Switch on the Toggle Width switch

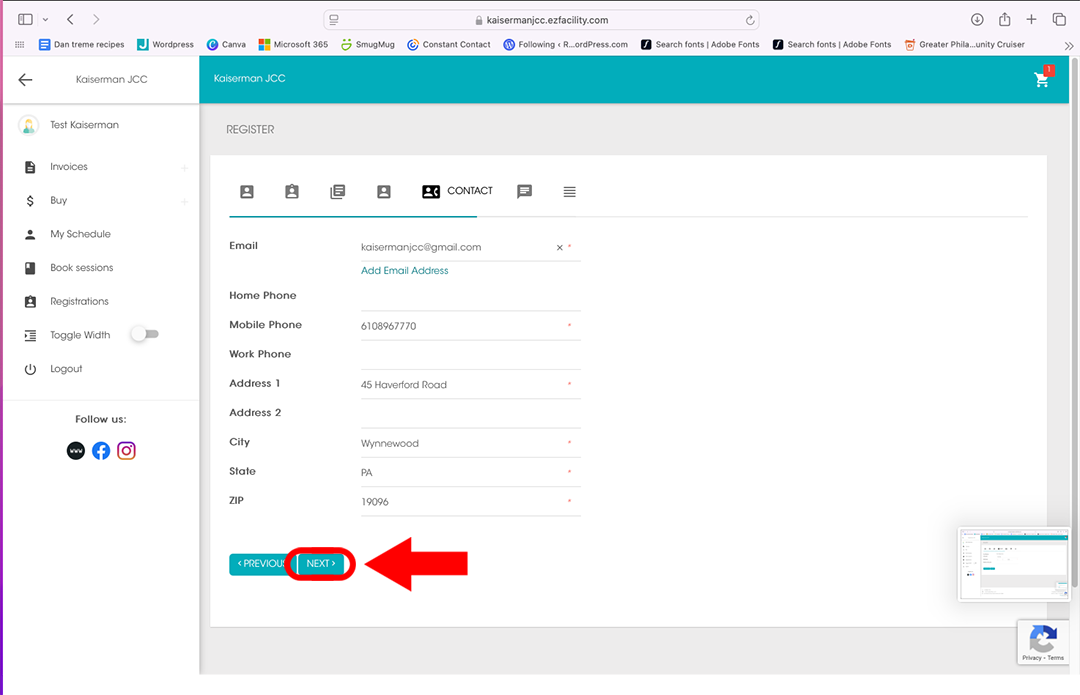coord(144,335)
